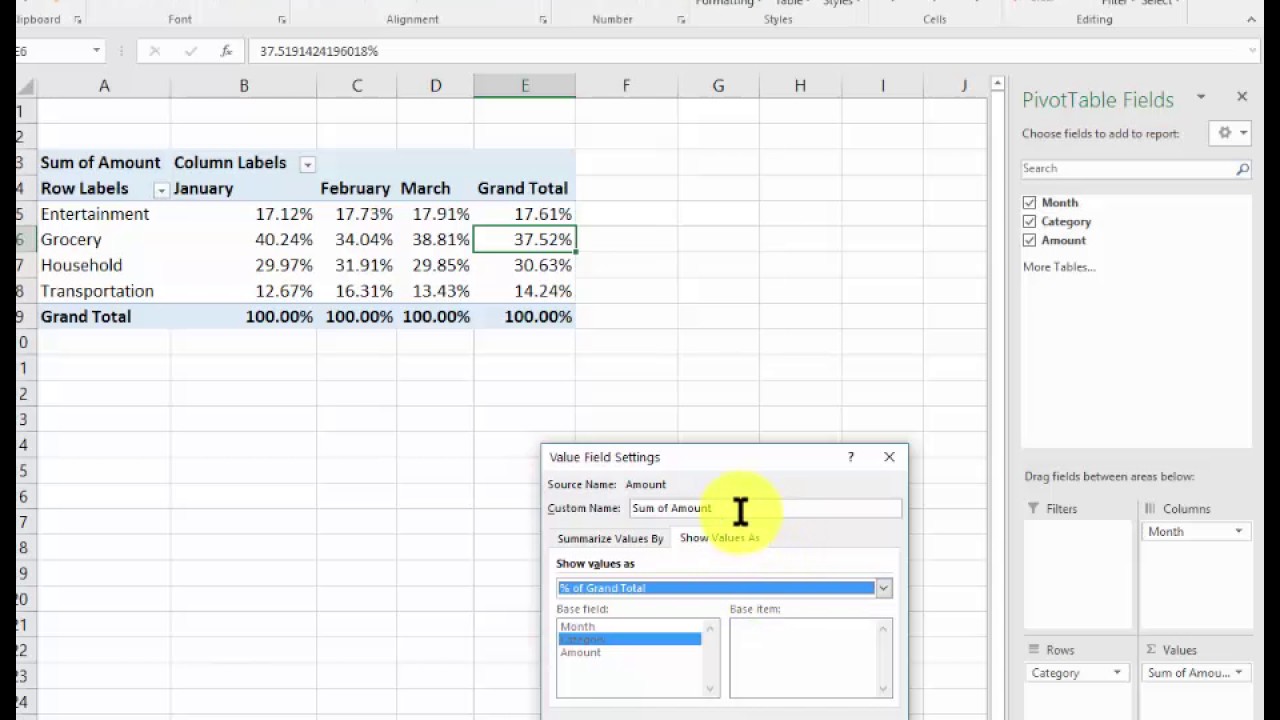
Task: Click the Custom Name field
Action: pos(765,509)
